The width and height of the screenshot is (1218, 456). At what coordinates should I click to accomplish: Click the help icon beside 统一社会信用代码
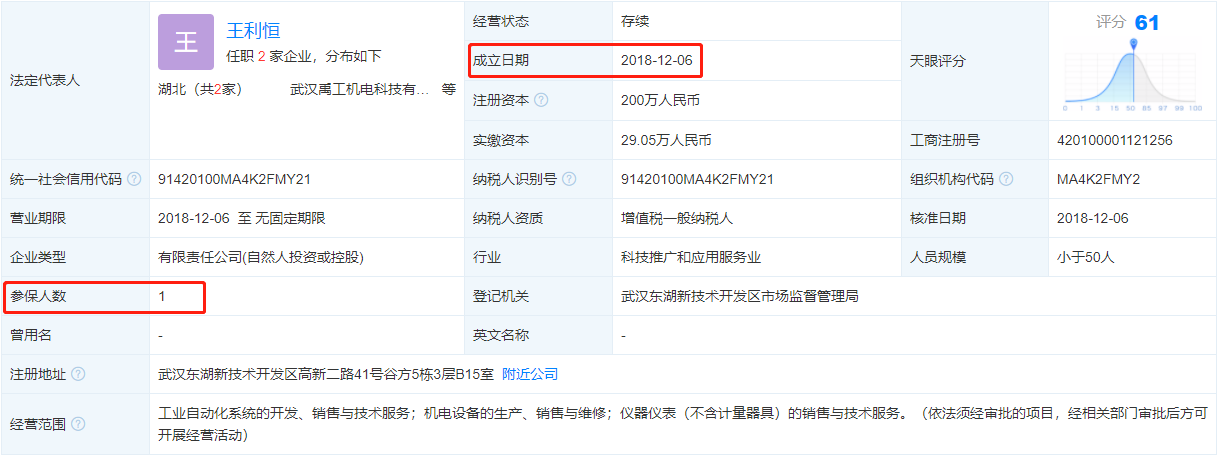pos(134,179)
